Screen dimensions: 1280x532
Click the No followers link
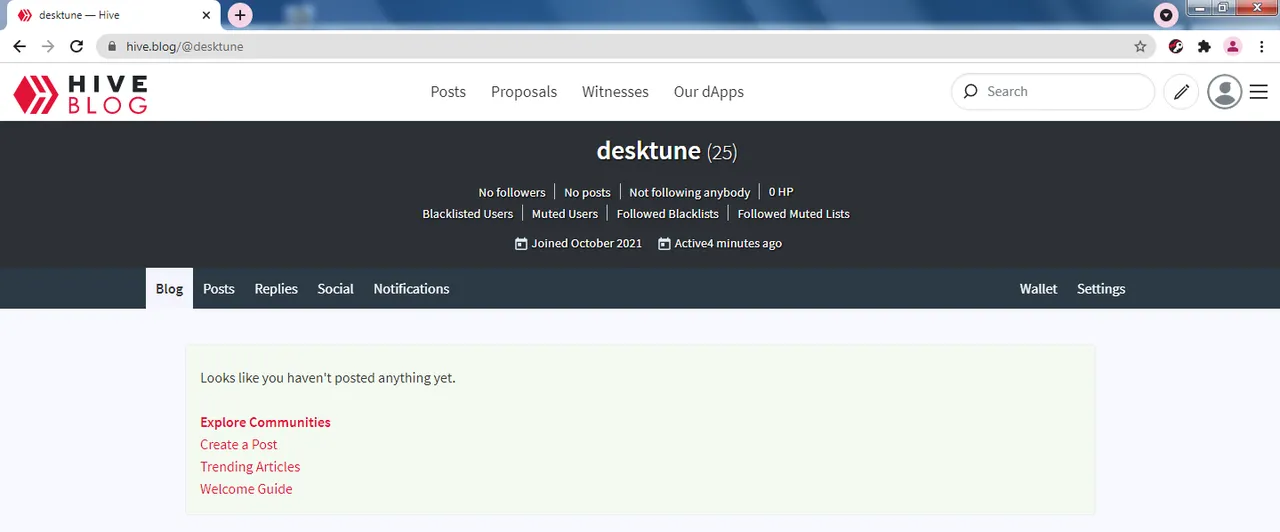512,192
